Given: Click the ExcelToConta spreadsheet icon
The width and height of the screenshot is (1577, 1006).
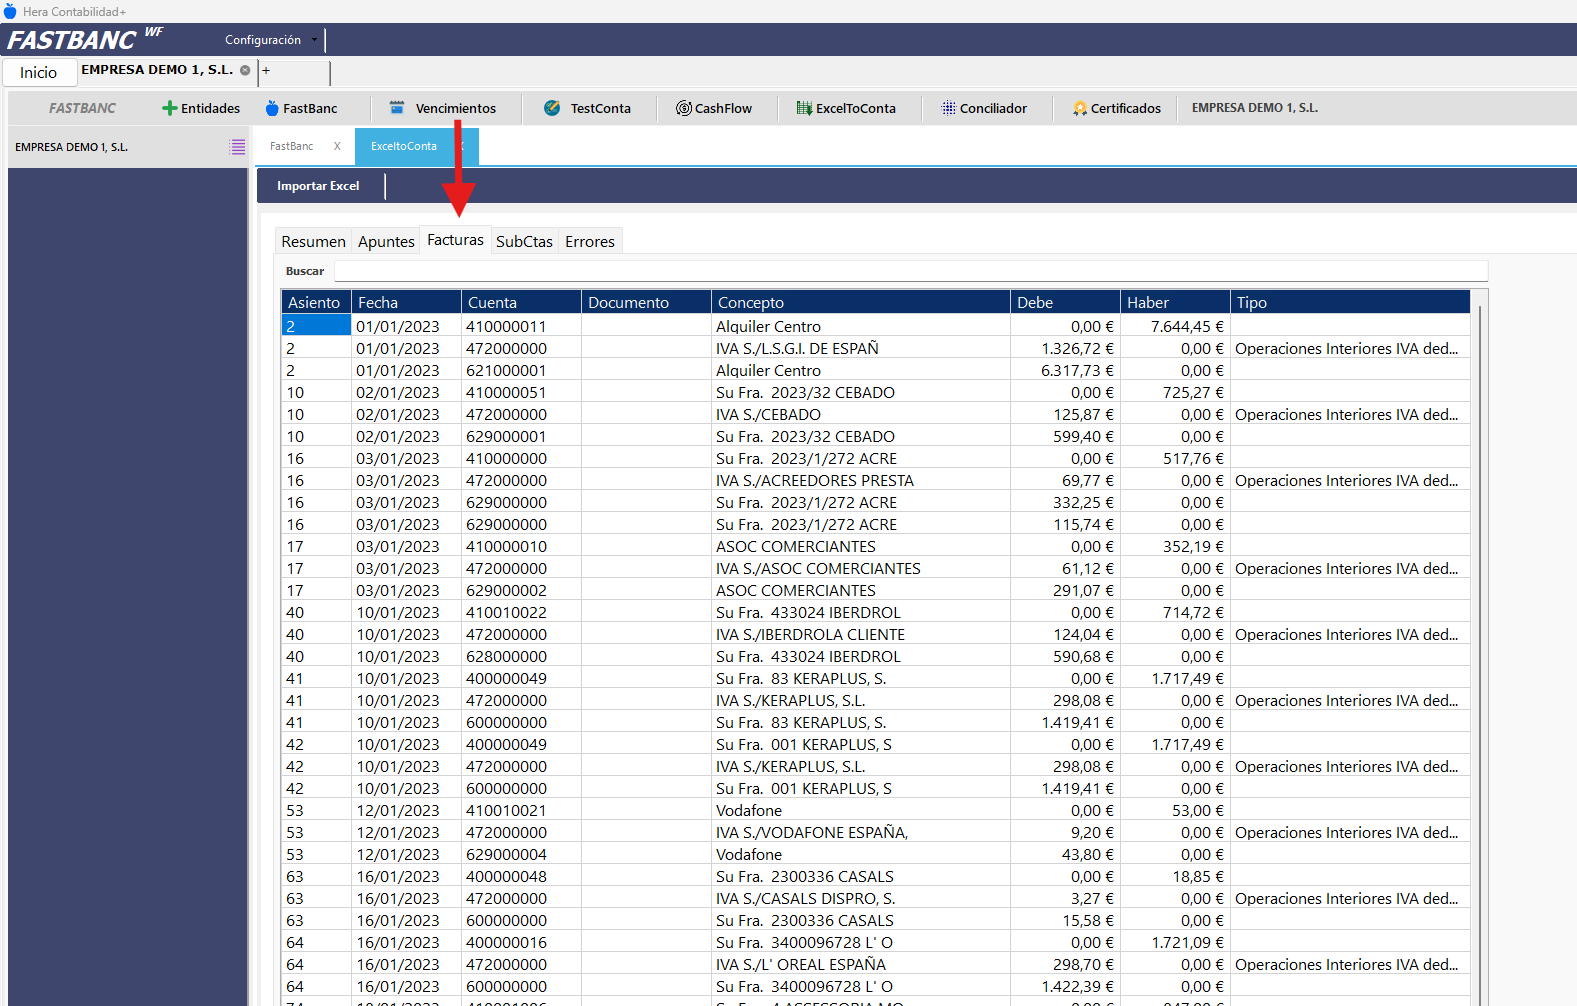Looking at the screenshot, I should point(804,108).
